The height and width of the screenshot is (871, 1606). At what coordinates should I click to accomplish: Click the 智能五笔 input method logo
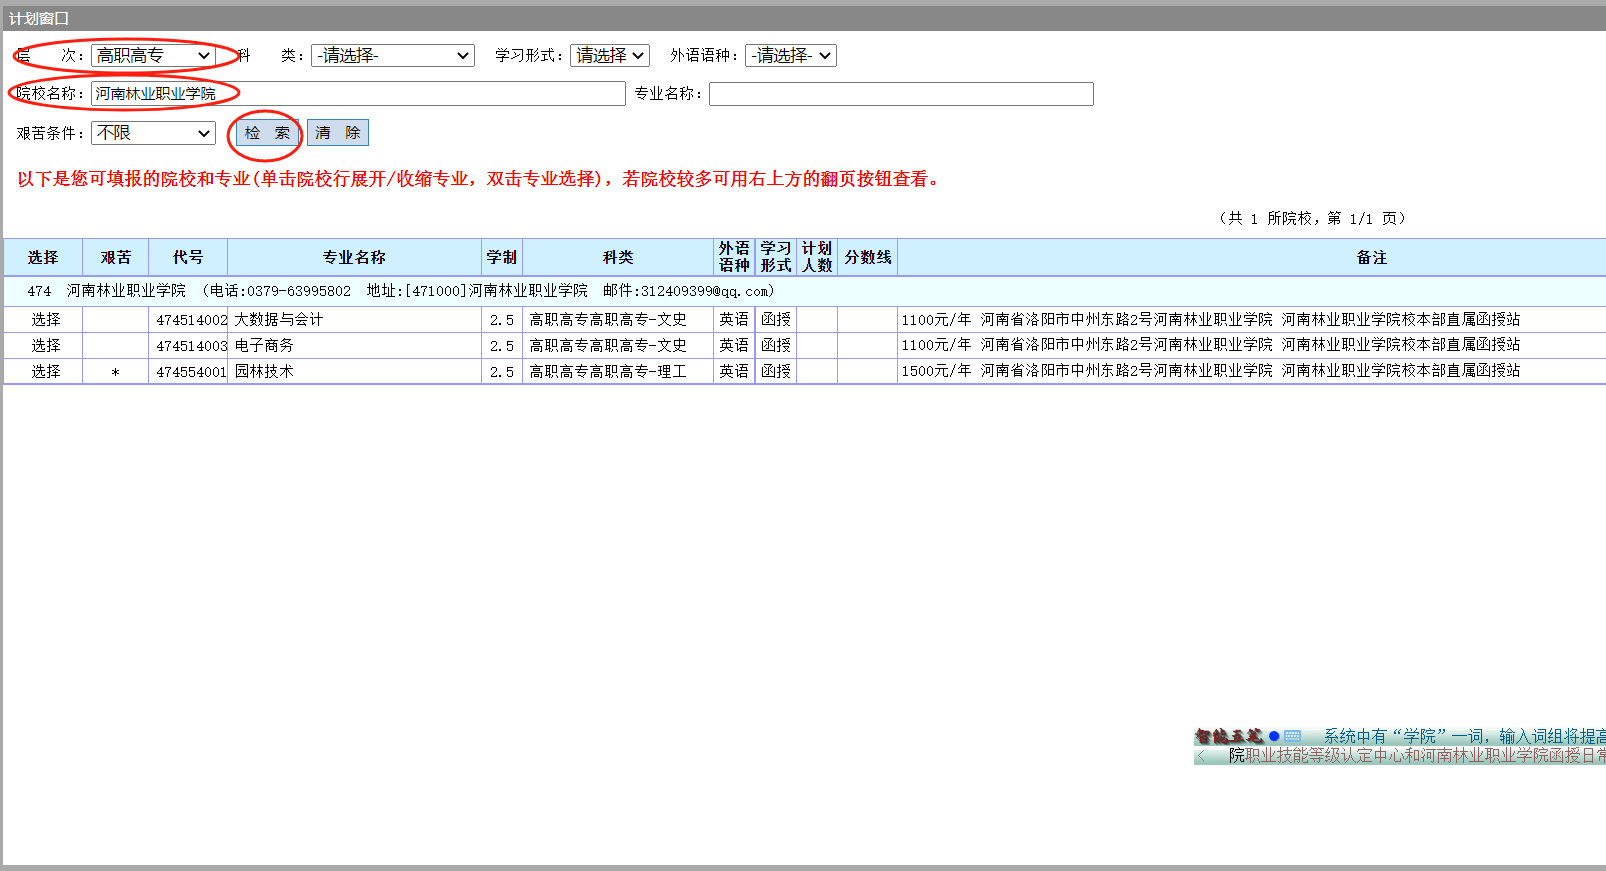tap(1229, 737)
